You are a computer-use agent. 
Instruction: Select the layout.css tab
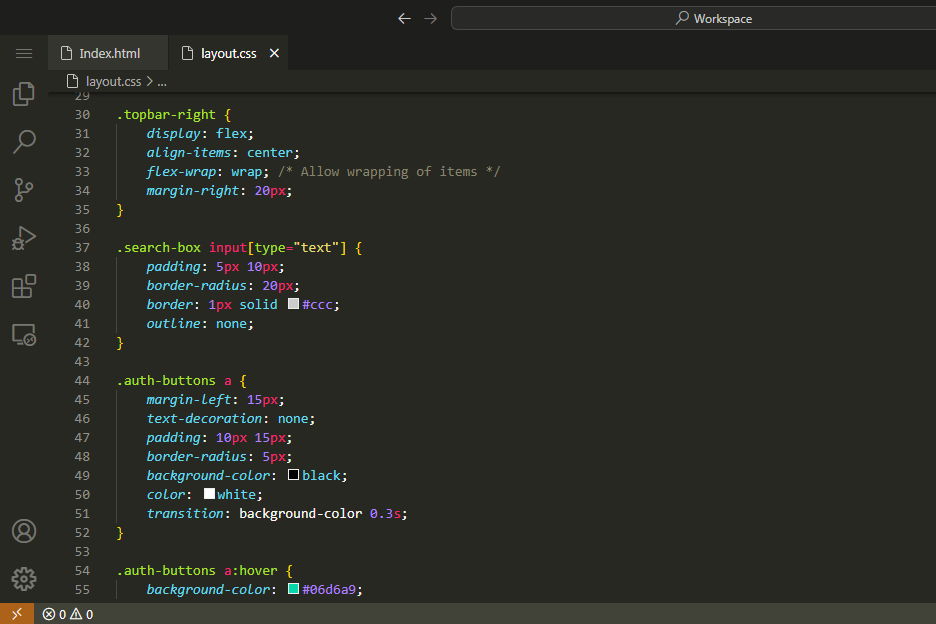click(228, 53)
